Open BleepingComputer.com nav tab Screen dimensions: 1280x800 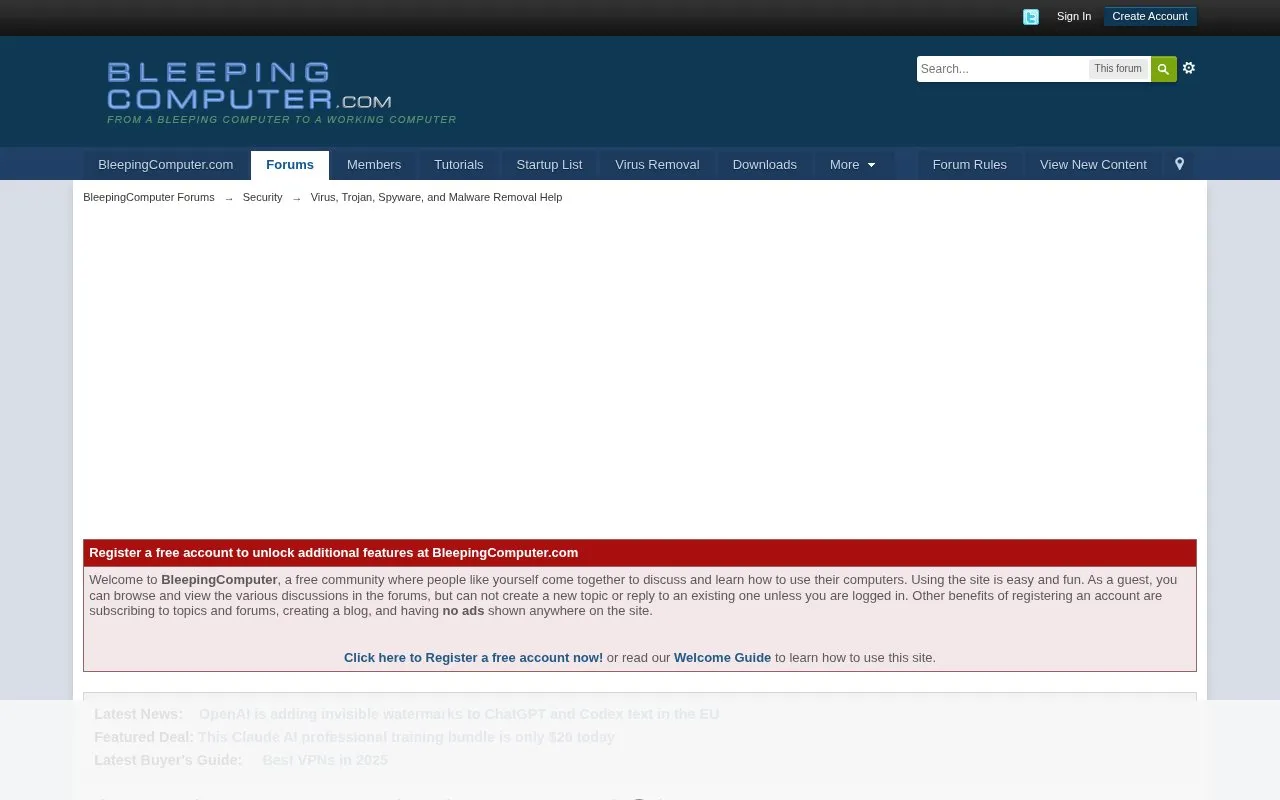pos(166,165)
